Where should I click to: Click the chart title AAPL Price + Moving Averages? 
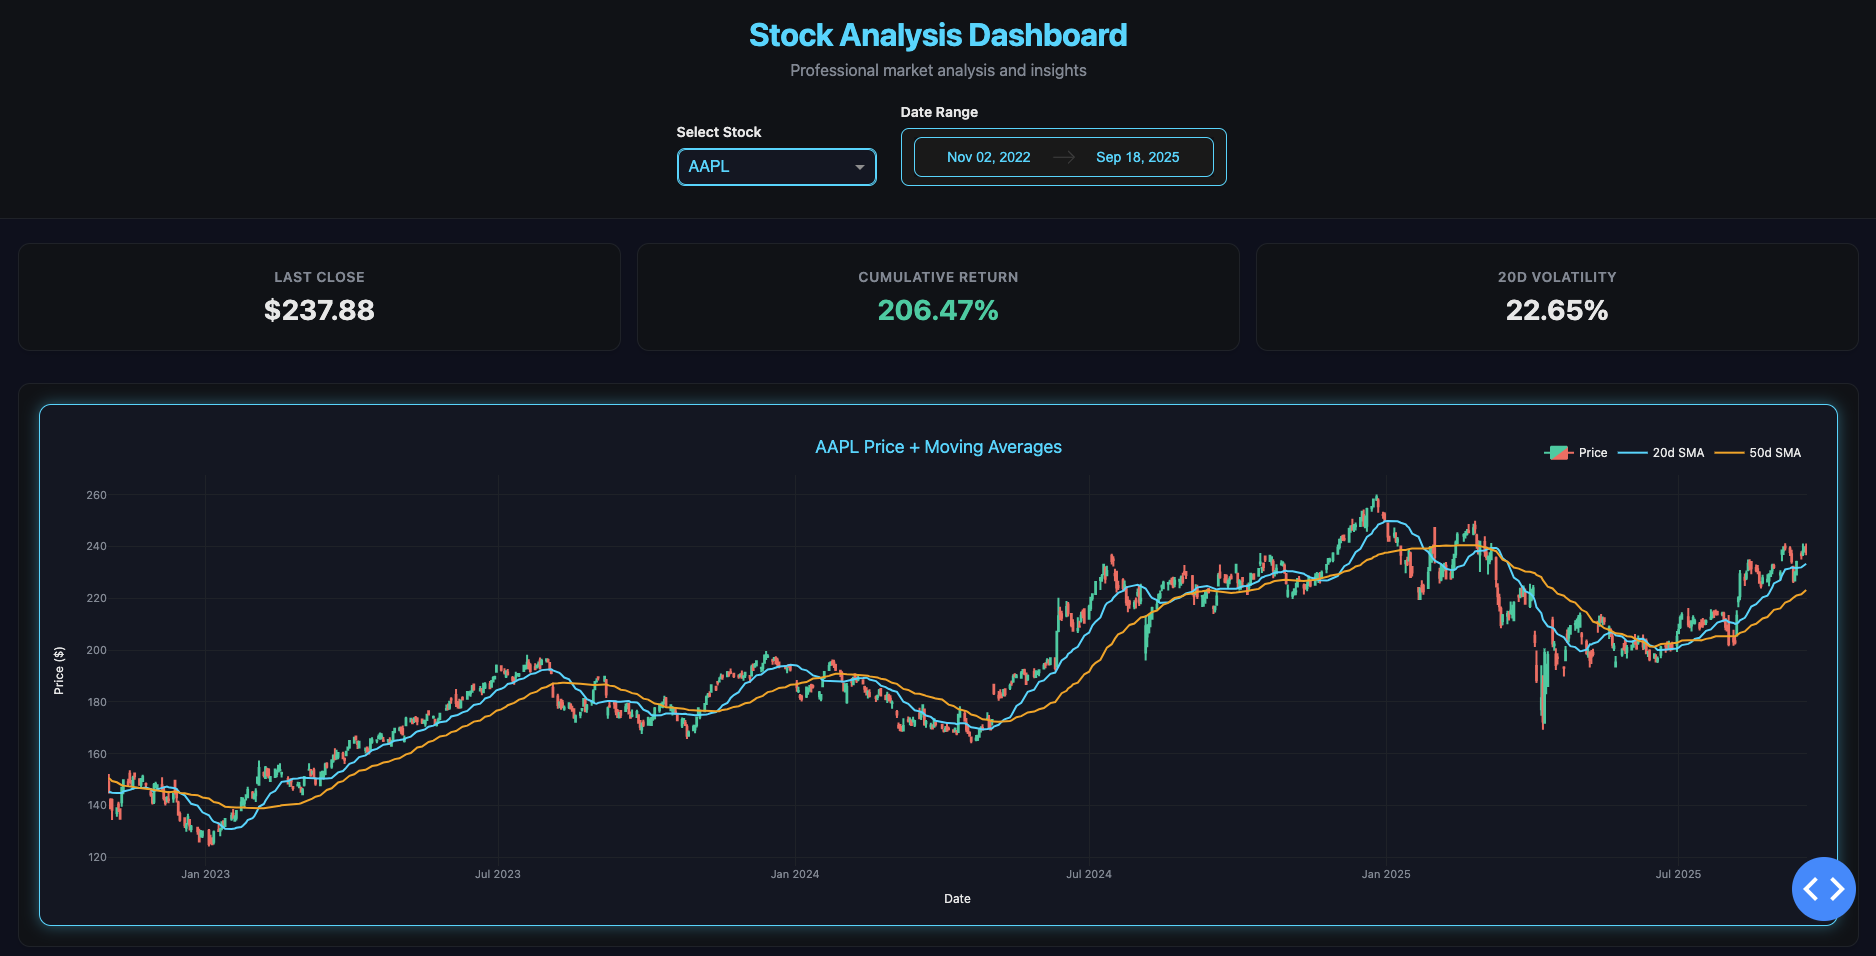point(938,447)
